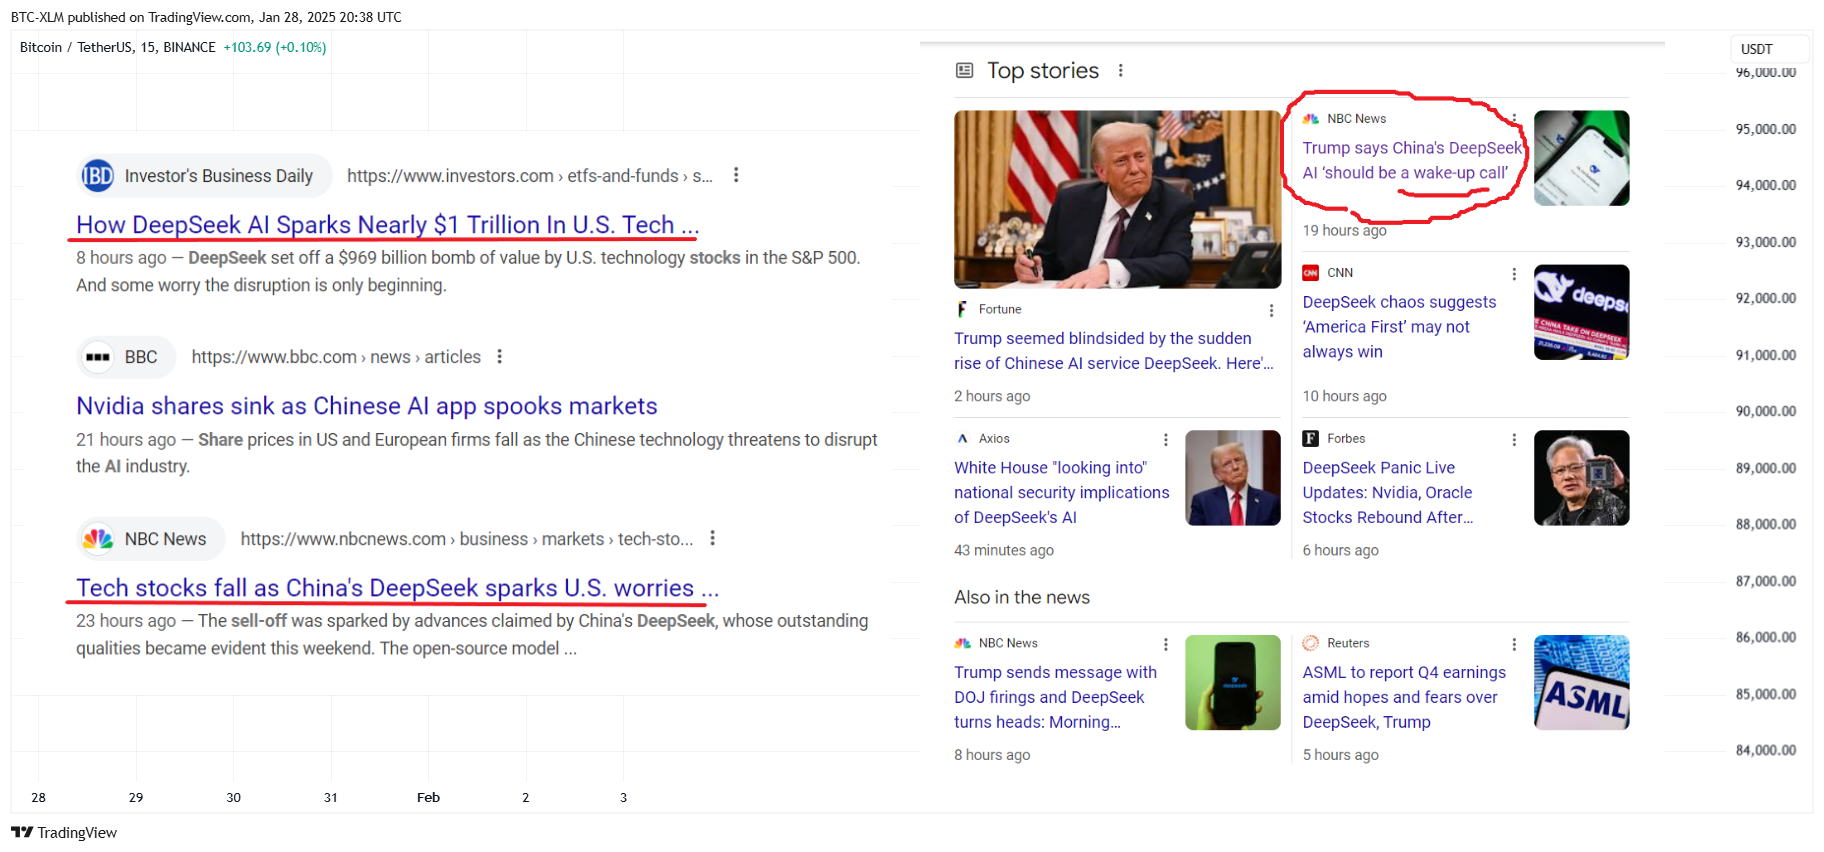The image size is (1824, 852).
Task: Click the Also in the news heading
Action: coord(1022,597)
